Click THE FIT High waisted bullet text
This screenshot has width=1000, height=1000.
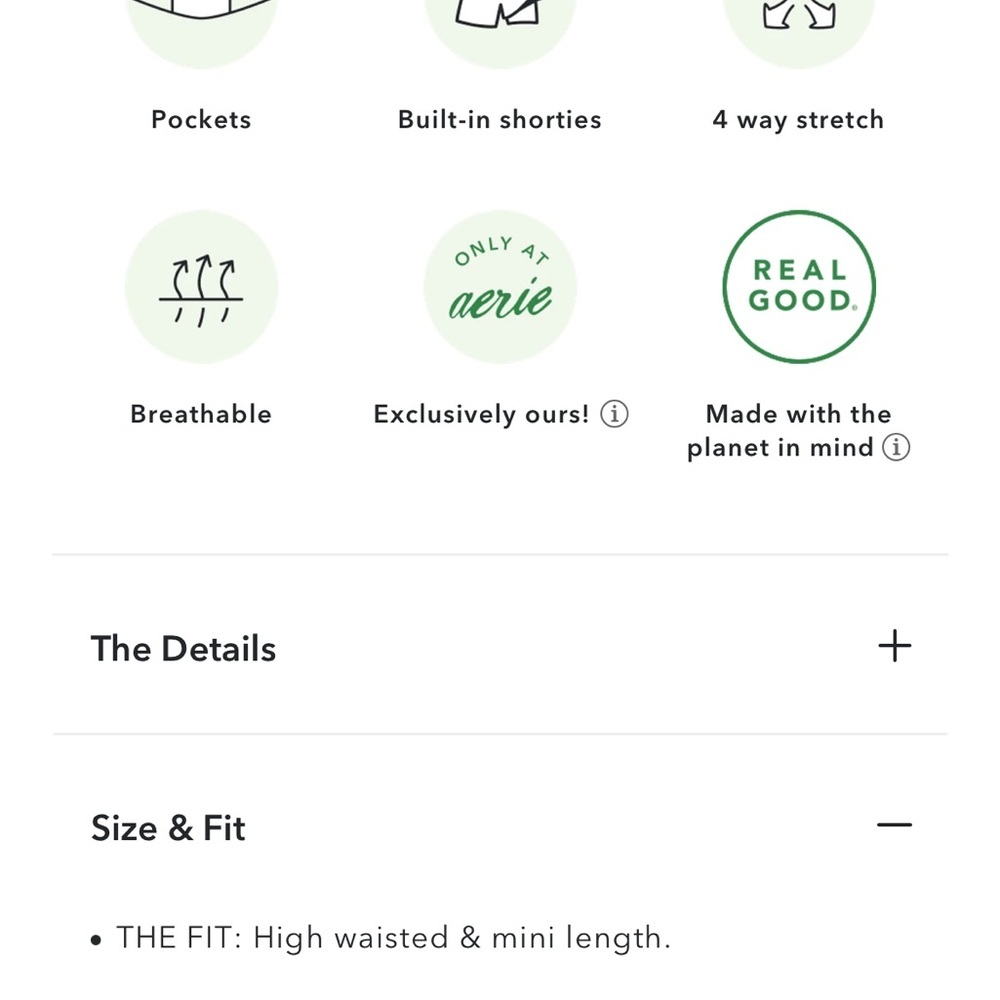point(393,938)
